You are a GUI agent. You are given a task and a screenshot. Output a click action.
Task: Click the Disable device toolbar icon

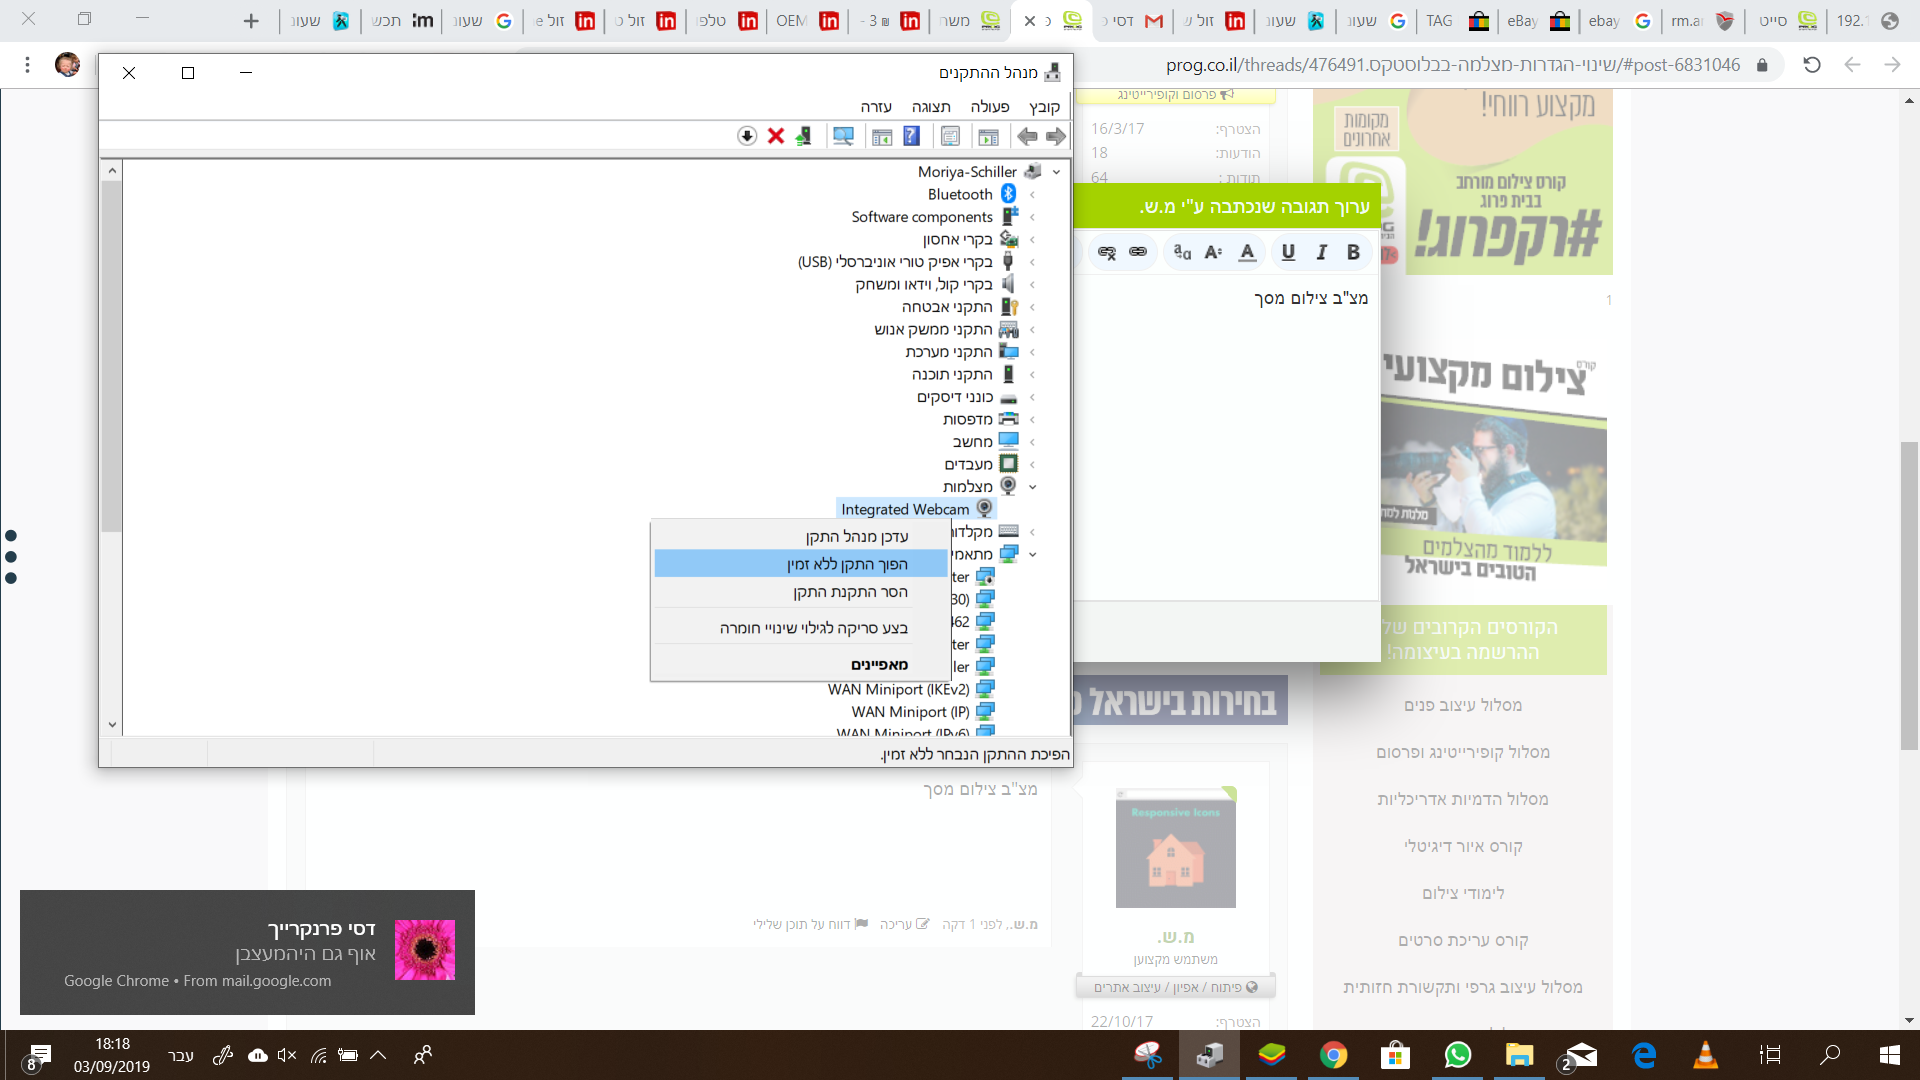coord(747,136)
